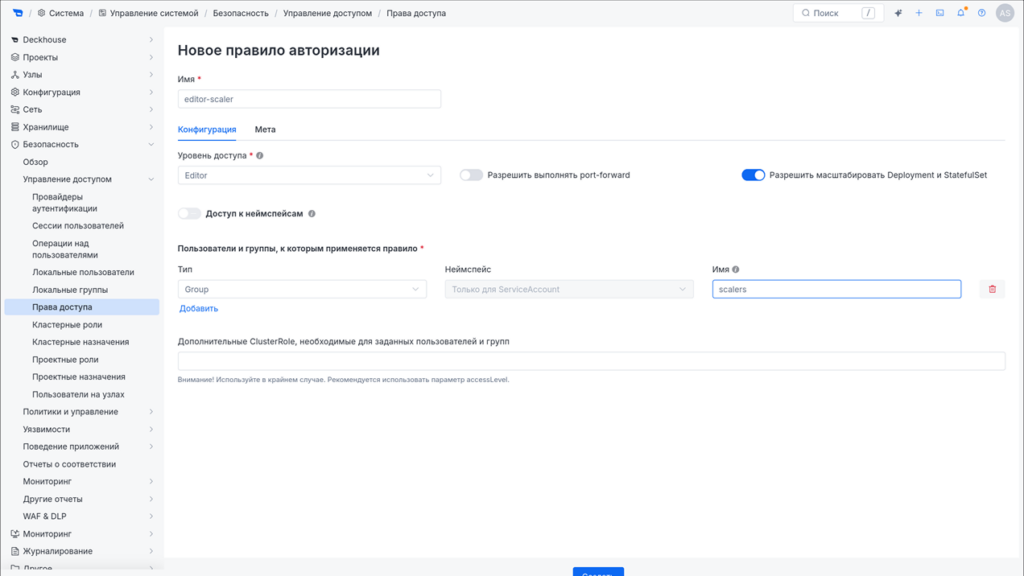Viewport: 1024px width, 576px height.
Task: Open the AS user avatar
Action: pyautogui.click(x=1004, y=13)
